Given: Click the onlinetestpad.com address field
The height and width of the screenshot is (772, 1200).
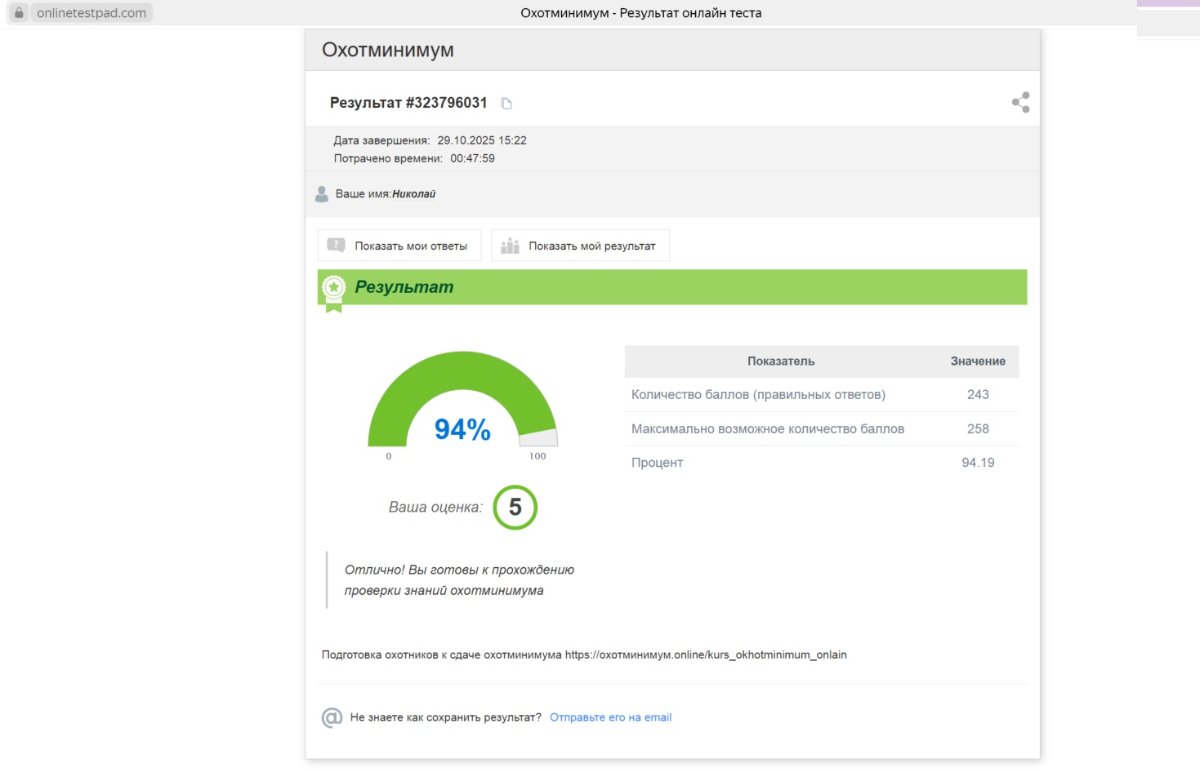Looking at the screenshot, I should click(x=91, y=13).
